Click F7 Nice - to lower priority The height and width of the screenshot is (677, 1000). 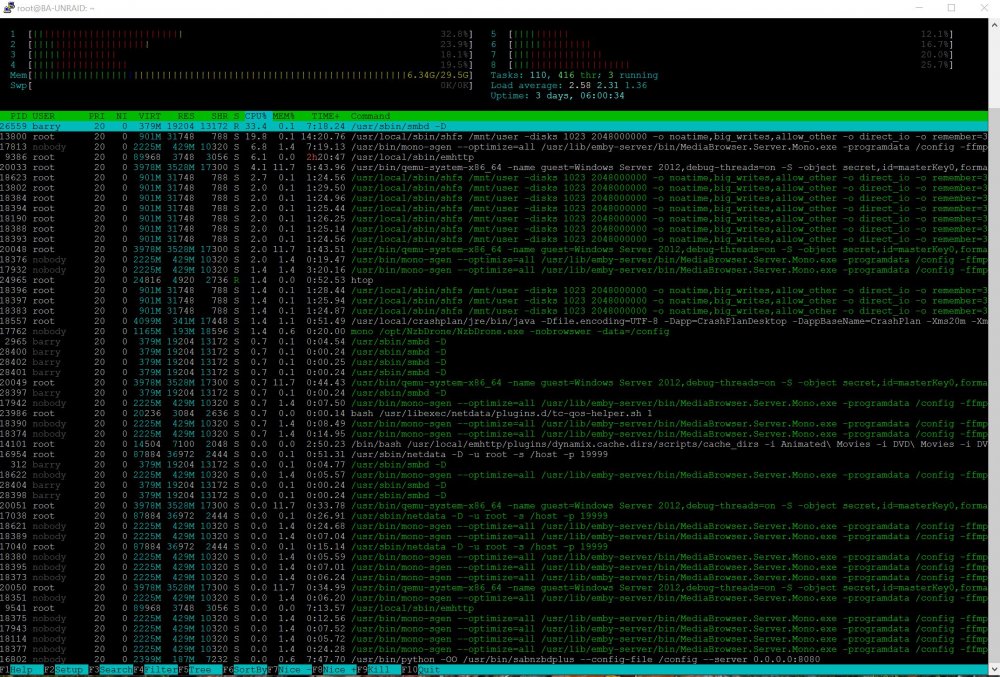pyautogui.click(x=290, y=670)
